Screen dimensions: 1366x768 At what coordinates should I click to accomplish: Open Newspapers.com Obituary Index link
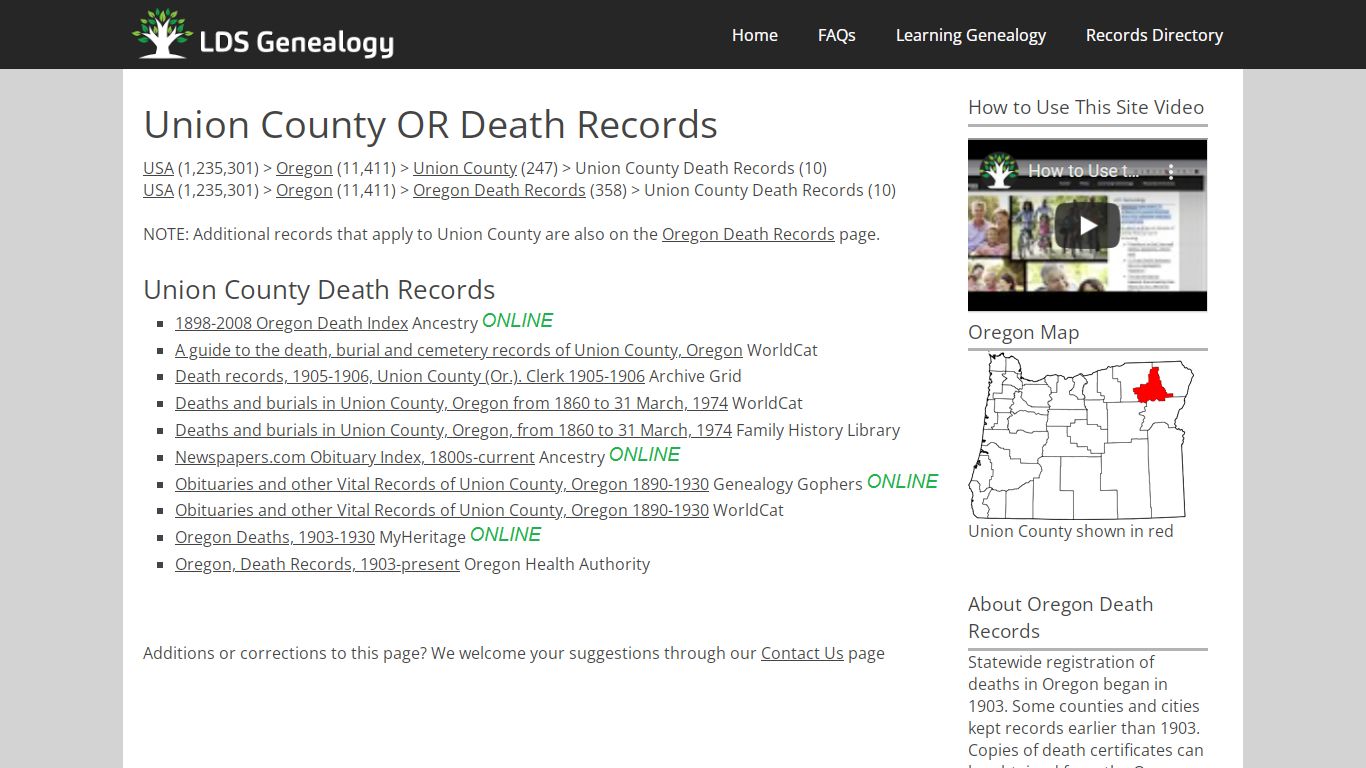coord(355,457)
